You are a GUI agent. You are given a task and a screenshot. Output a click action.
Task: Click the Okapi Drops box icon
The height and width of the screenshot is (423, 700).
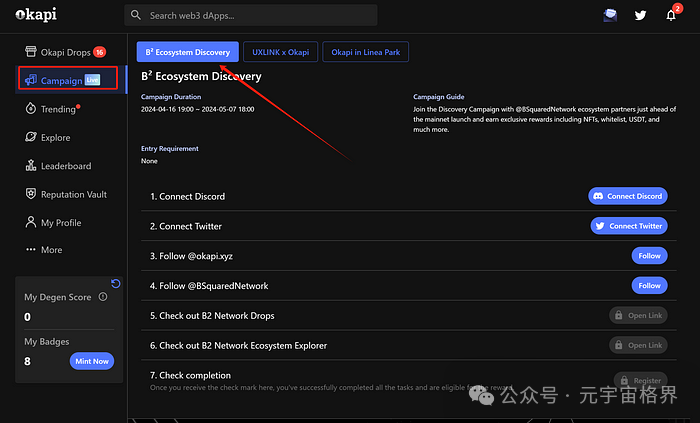coord(31,52)
